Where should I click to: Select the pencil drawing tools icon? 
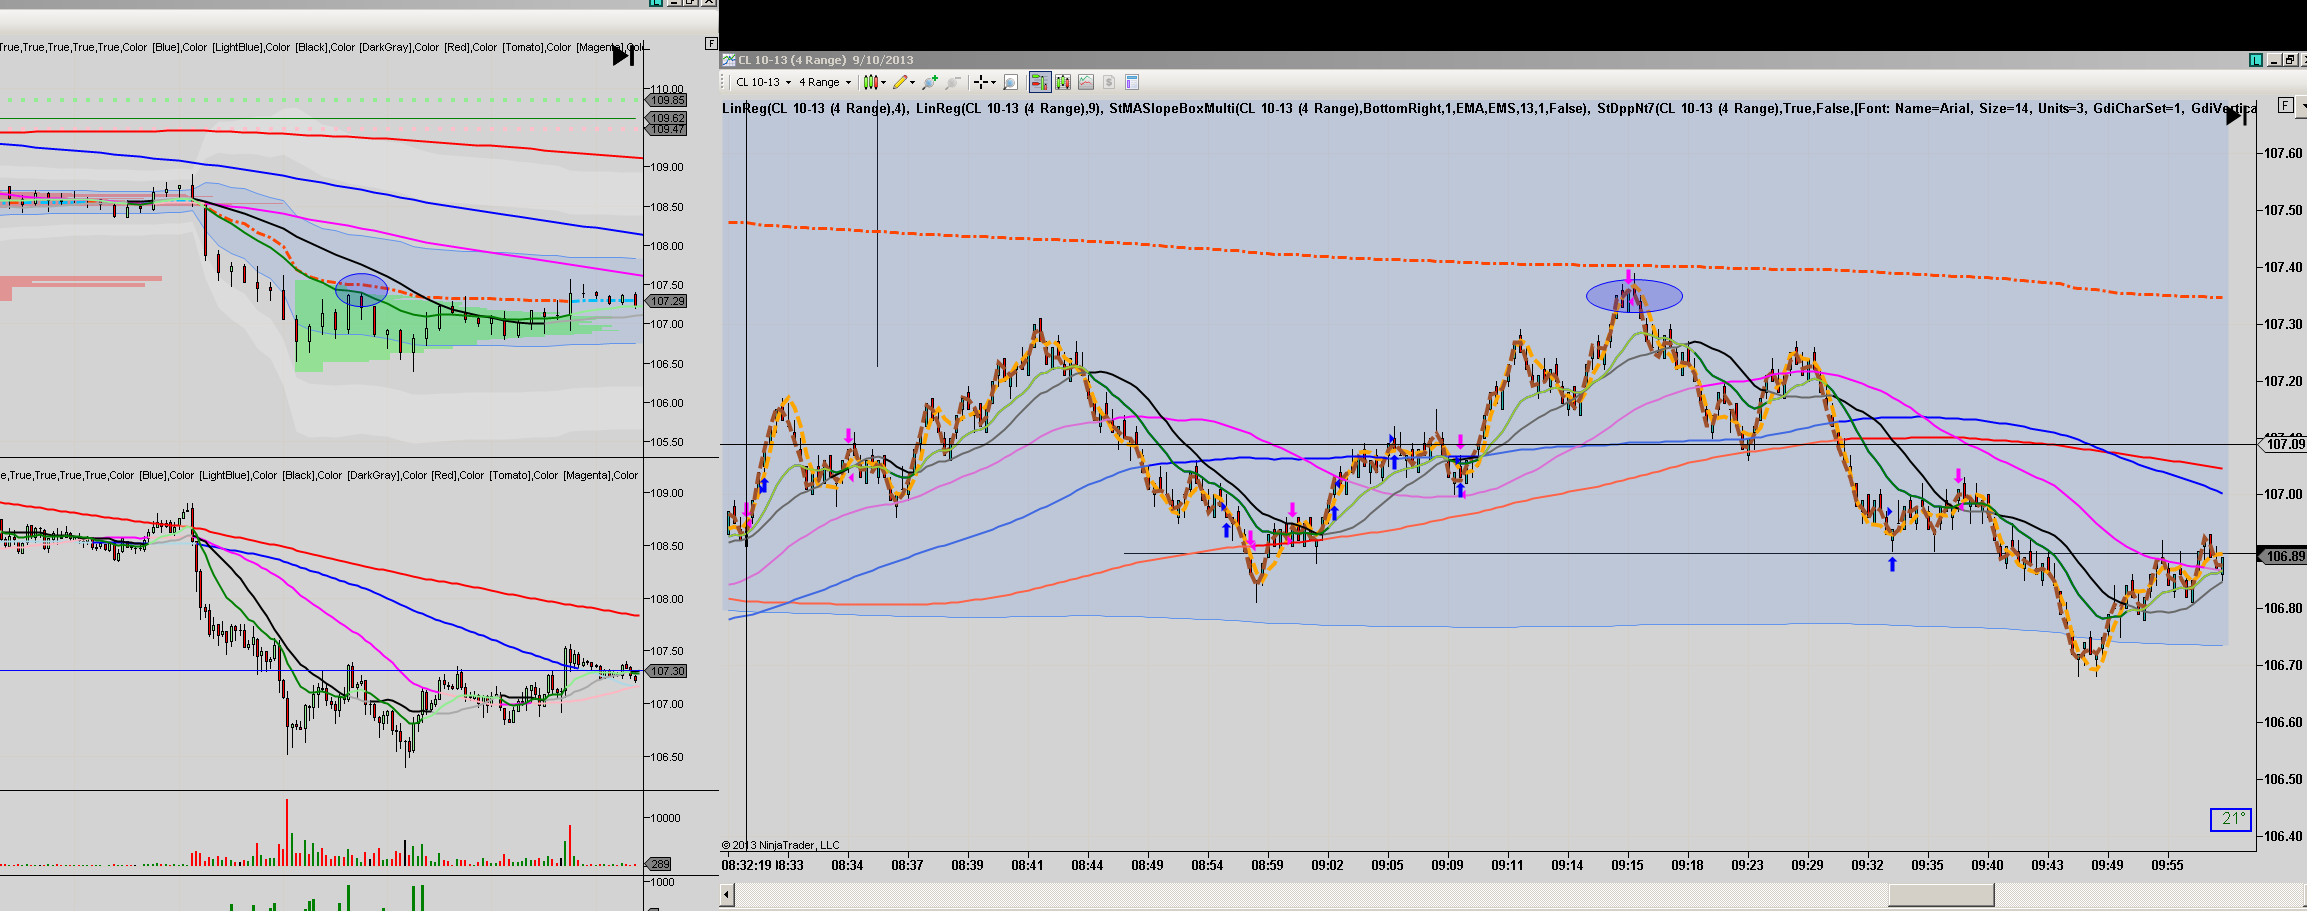click(x=900, y=82)
